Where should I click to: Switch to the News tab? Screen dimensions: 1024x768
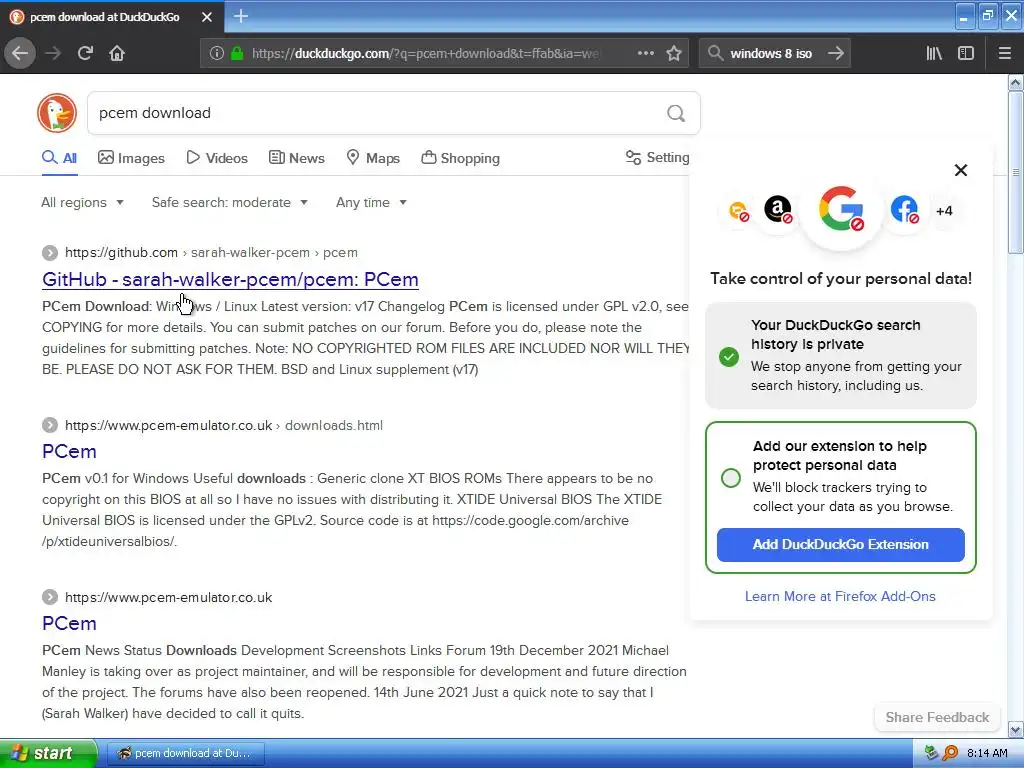pos(296,158)
